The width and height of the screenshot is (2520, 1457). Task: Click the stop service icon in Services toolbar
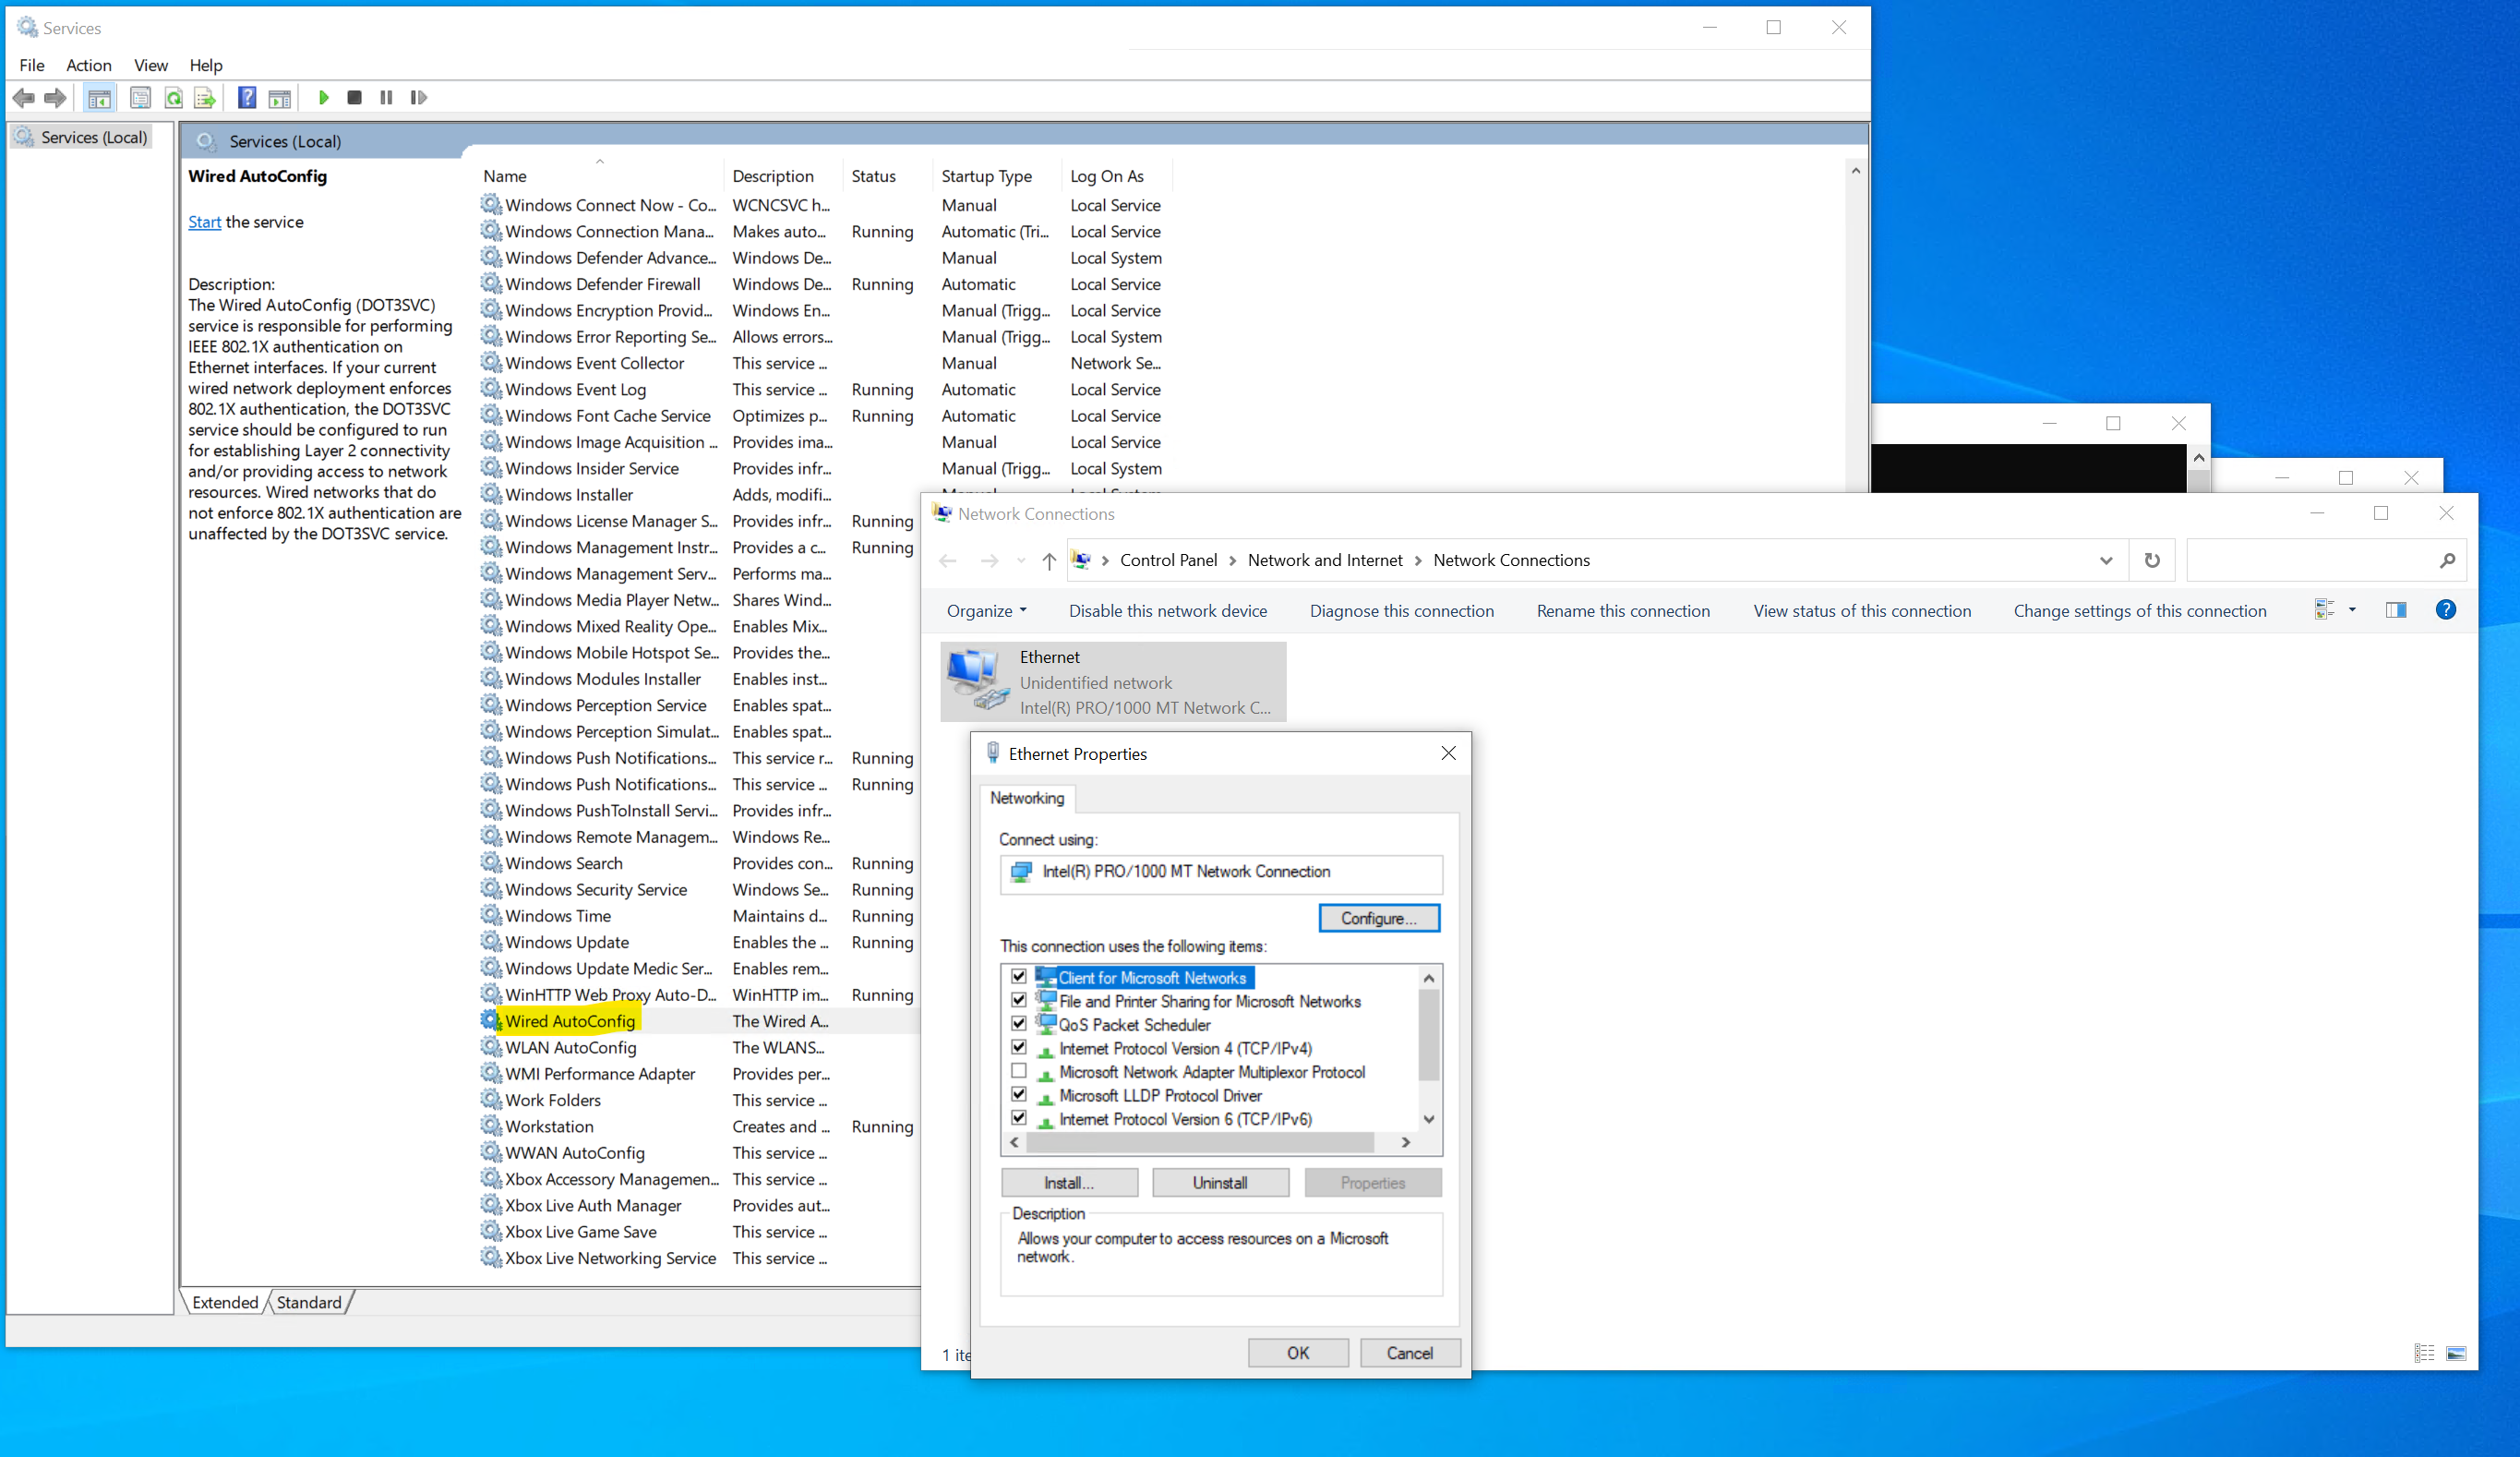click(x=354, y=97)
